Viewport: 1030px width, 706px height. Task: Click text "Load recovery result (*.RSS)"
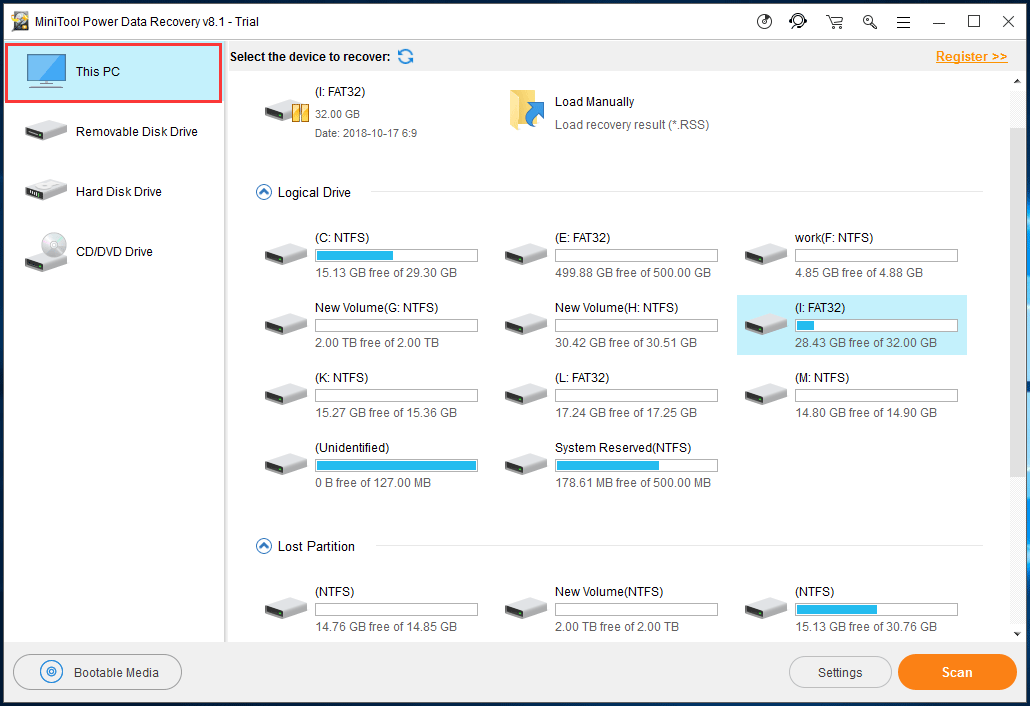632,125
